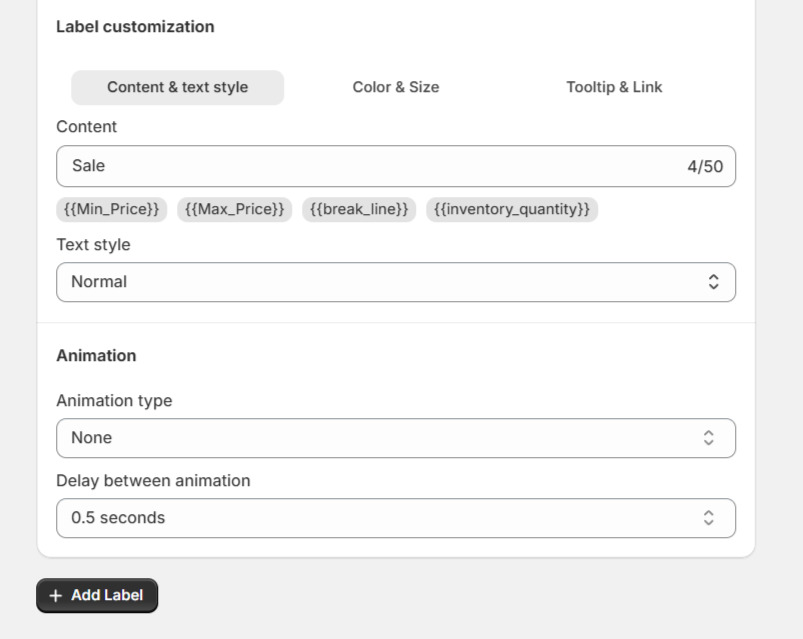Viewport: 803px width, 639px height.
Task: Click the Label customization heading
Action: click(135, 27)
